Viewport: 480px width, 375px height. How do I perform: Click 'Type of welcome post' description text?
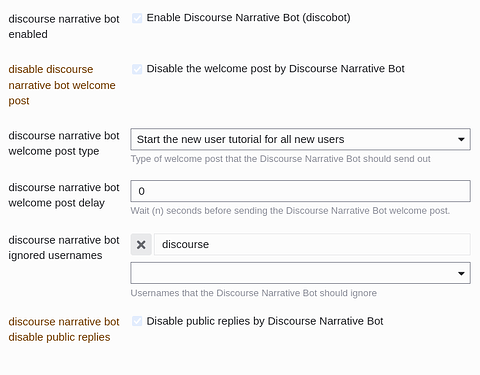(x=280, y=159)
